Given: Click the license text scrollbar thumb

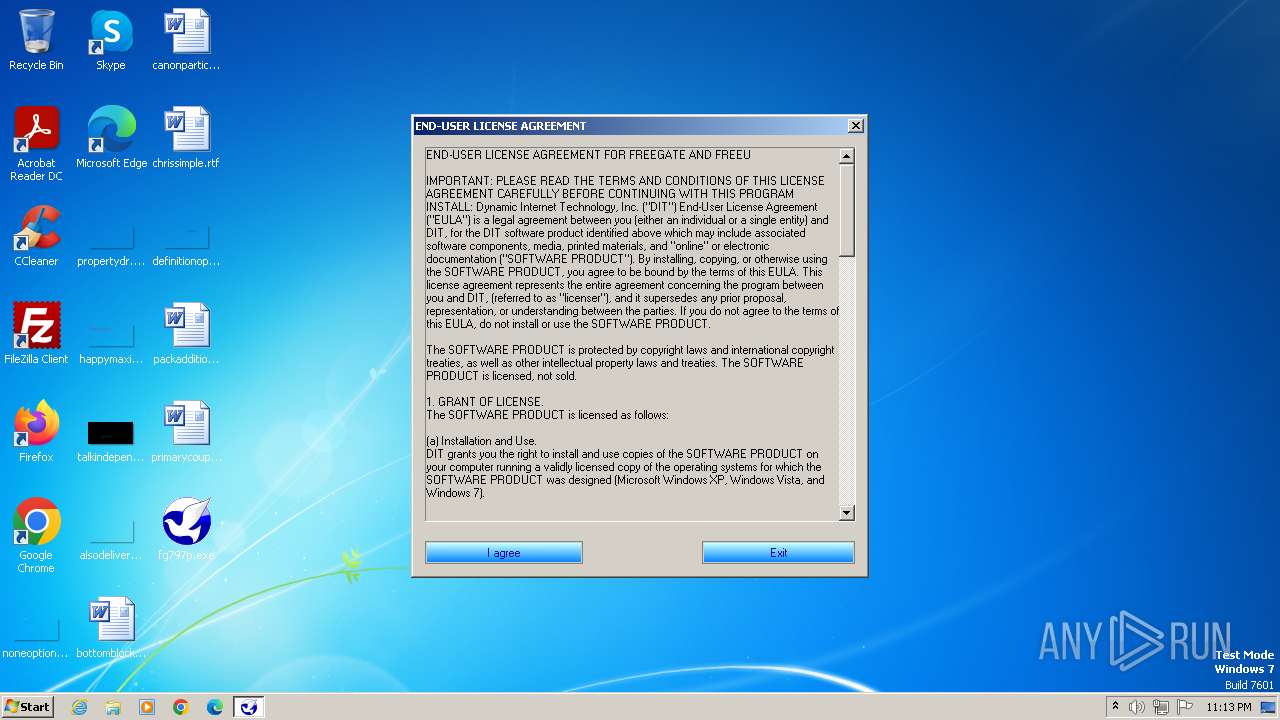Looking at the screenshot, I should click(x=846, y=211).
